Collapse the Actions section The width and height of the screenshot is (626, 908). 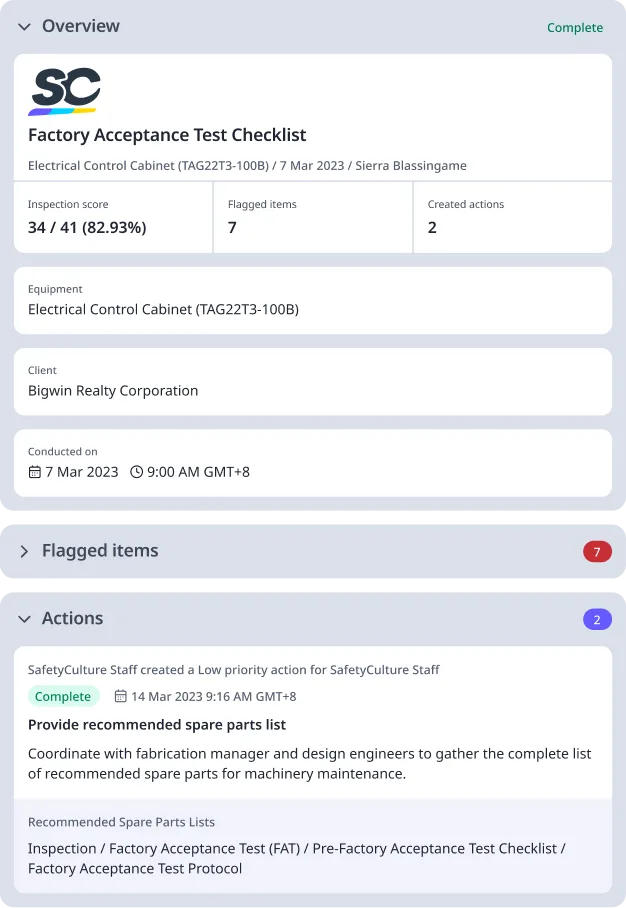(x=24, y=618)
